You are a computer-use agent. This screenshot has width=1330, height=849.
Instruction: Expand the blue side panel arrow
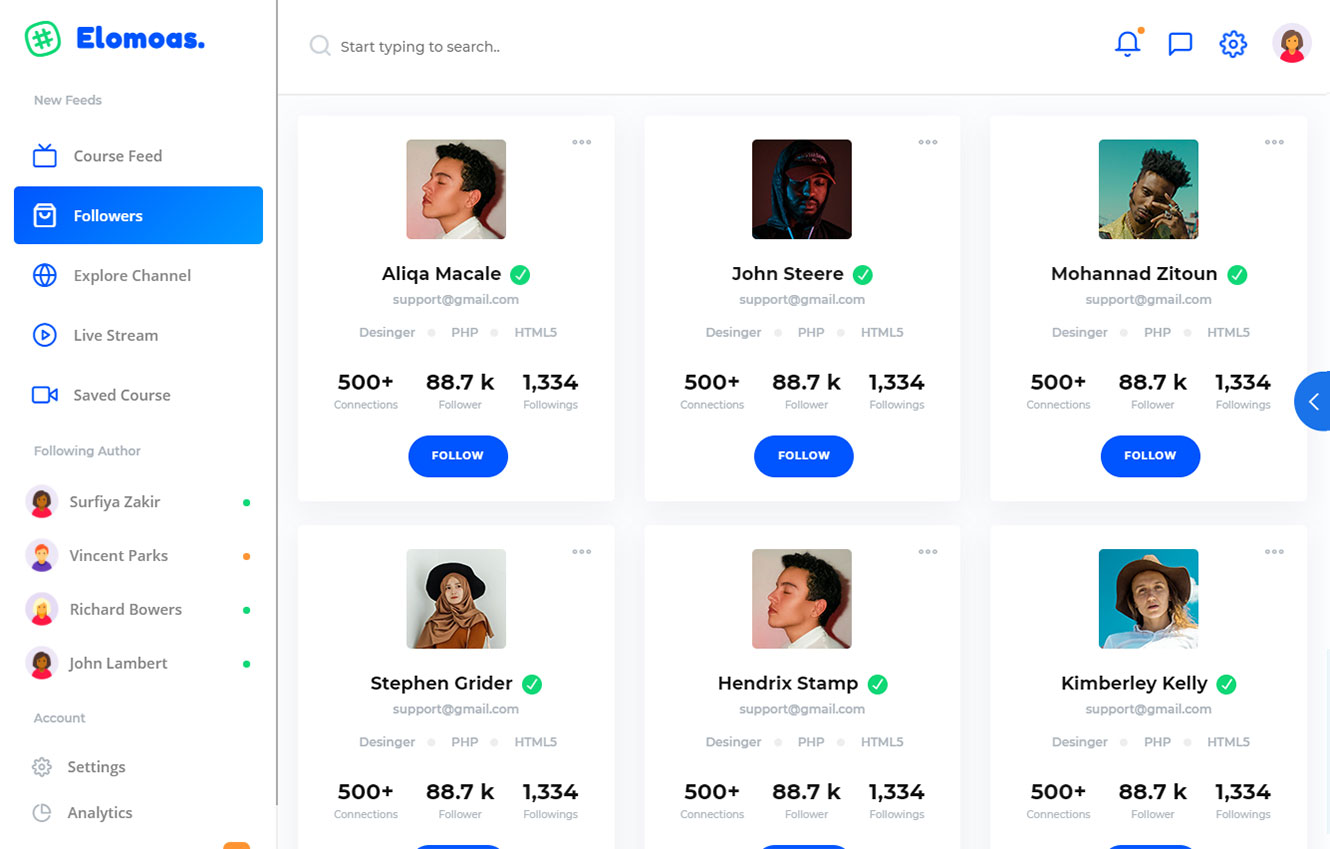[1314, 401]
